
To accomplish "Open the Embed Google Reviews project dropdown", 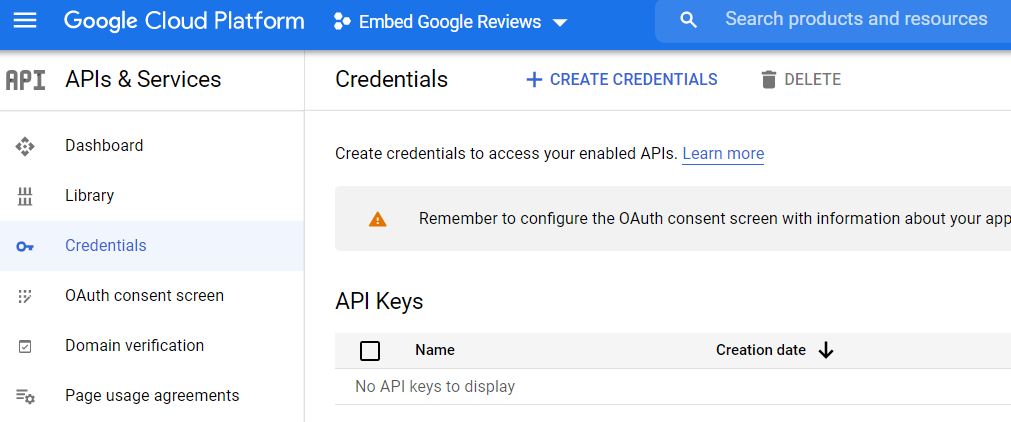I will (x=450, y=22).
